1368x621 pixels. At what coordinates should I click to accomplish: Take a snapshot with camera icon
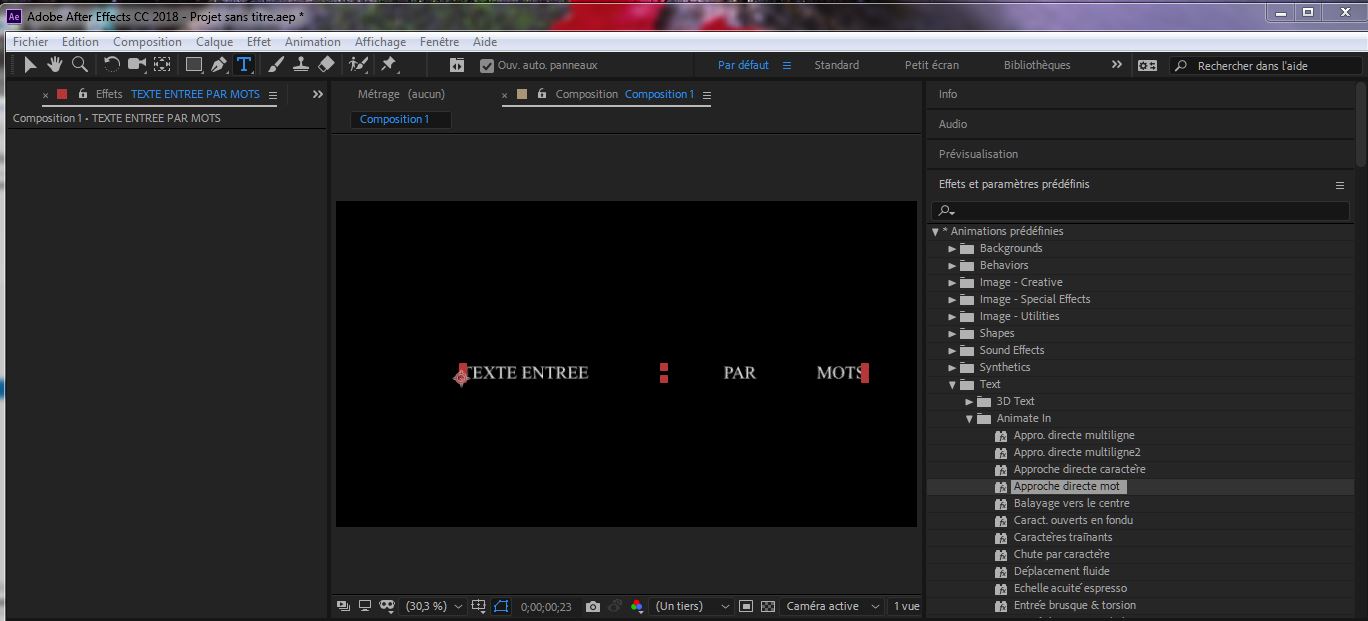pos(593,606)
